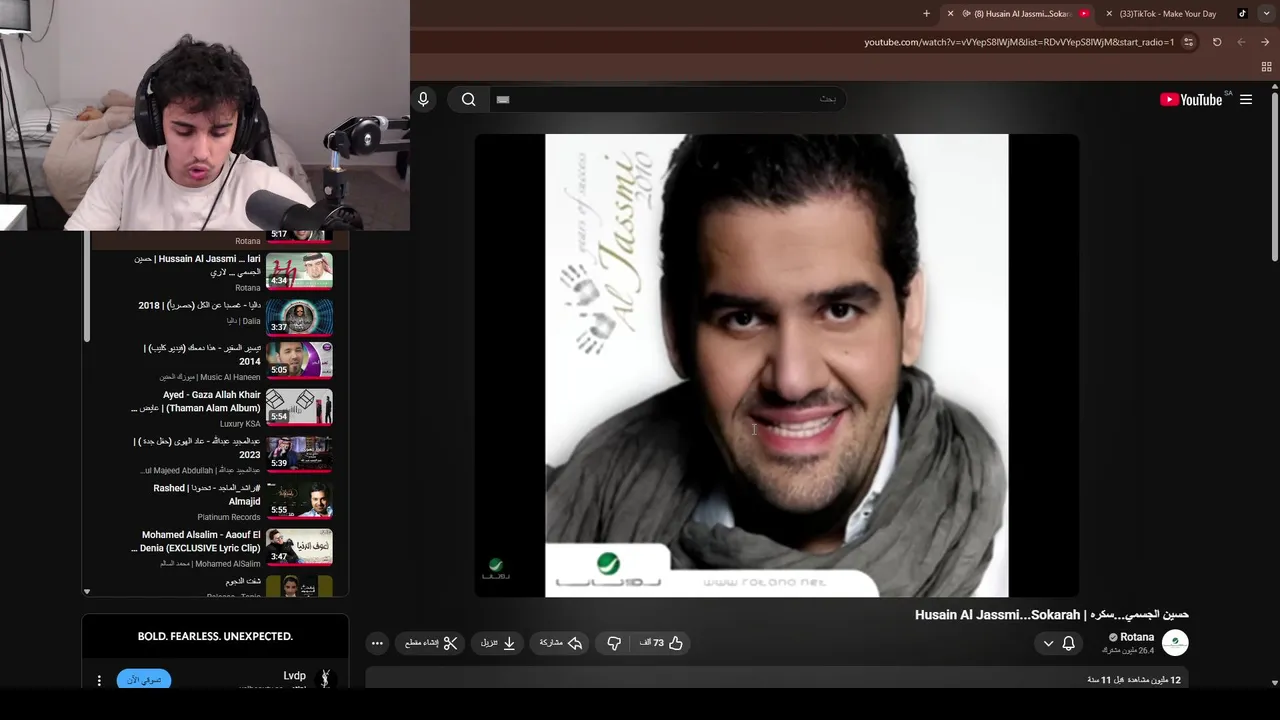Select the Ayed - Gaza Allah Khair title
Viewport: 1280px width, 720px height.
tap(196, 401)
